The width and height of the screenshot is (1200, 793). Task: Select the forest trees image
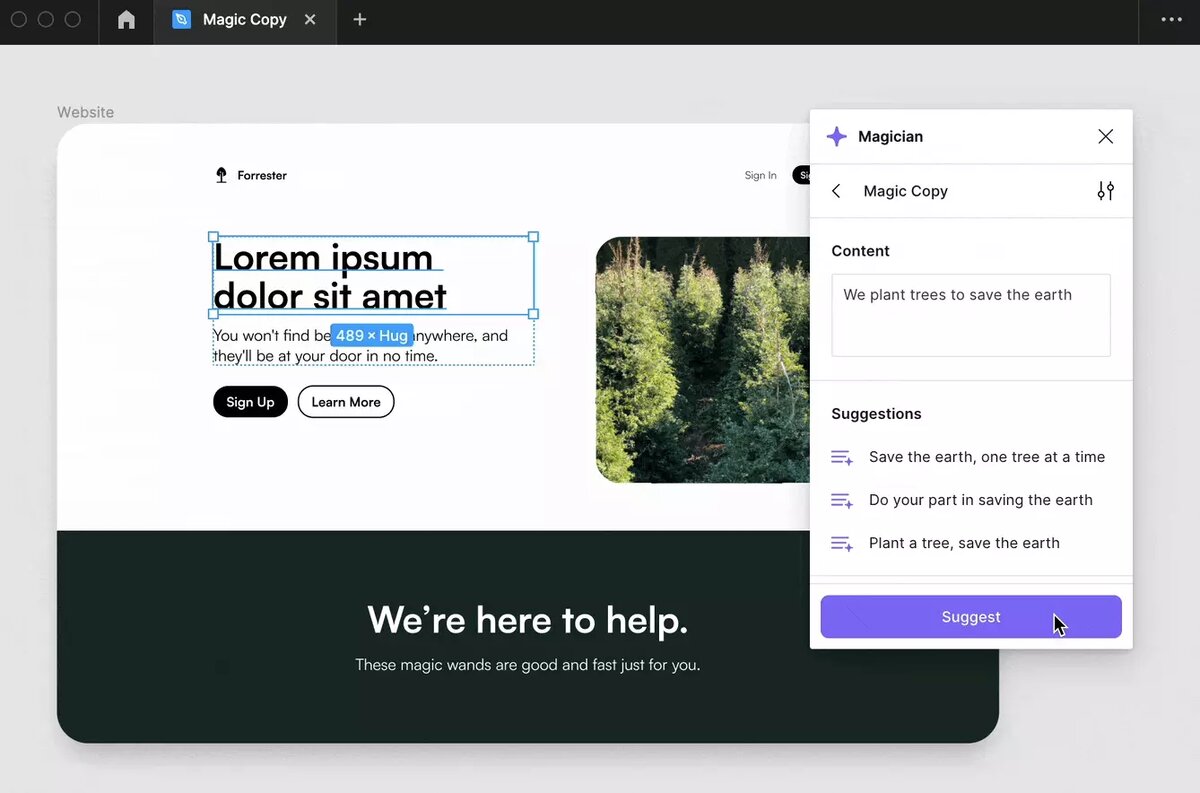pyautogui.click(x=702, y=360)
